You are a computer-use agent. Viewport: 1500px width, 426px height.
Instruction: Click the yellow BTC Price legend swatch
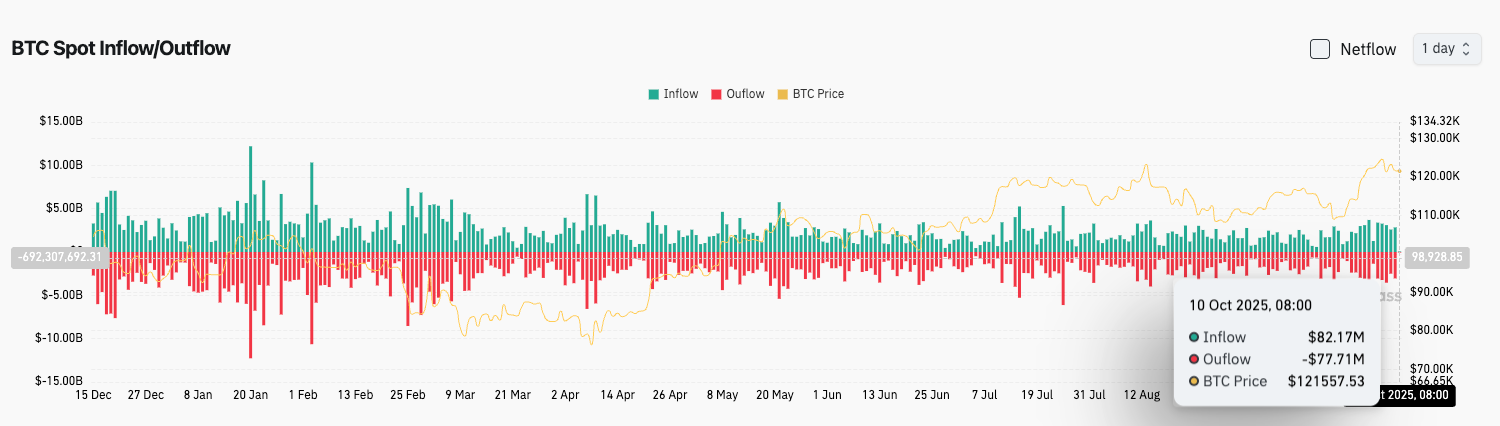click(x=783, y=94)
